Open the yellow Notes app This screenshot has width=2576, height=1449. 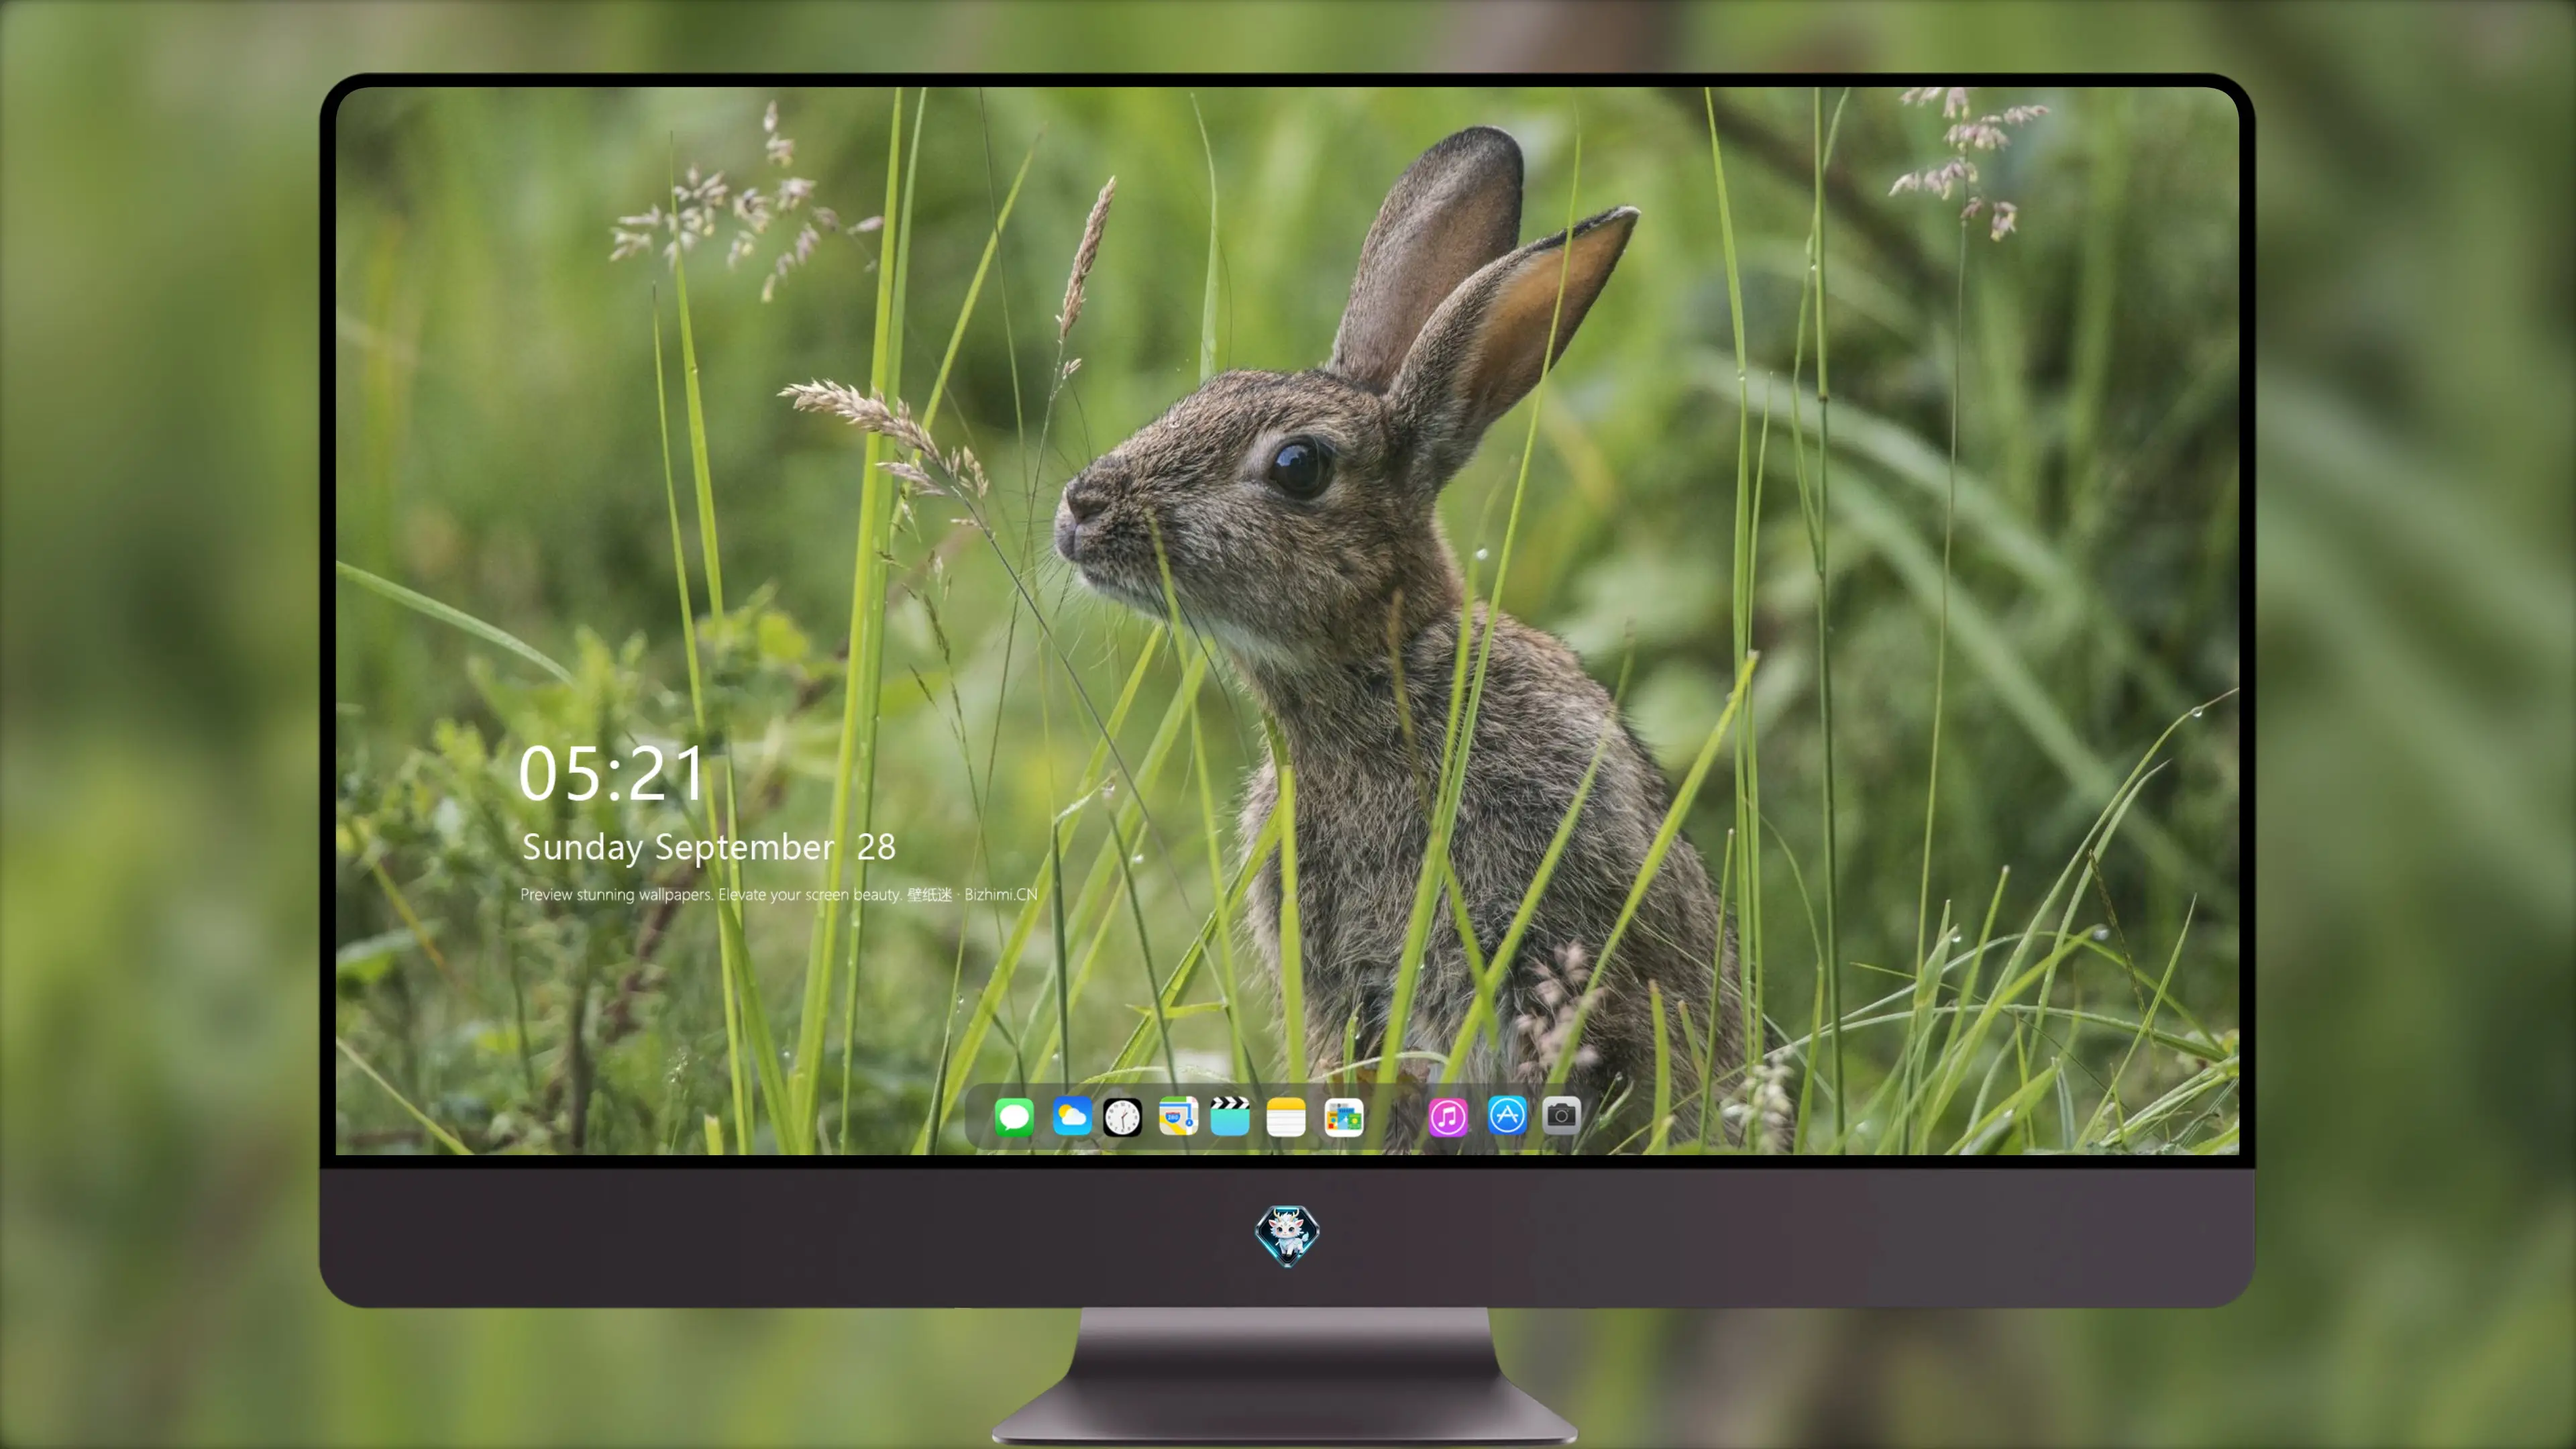(1286, 1116)
